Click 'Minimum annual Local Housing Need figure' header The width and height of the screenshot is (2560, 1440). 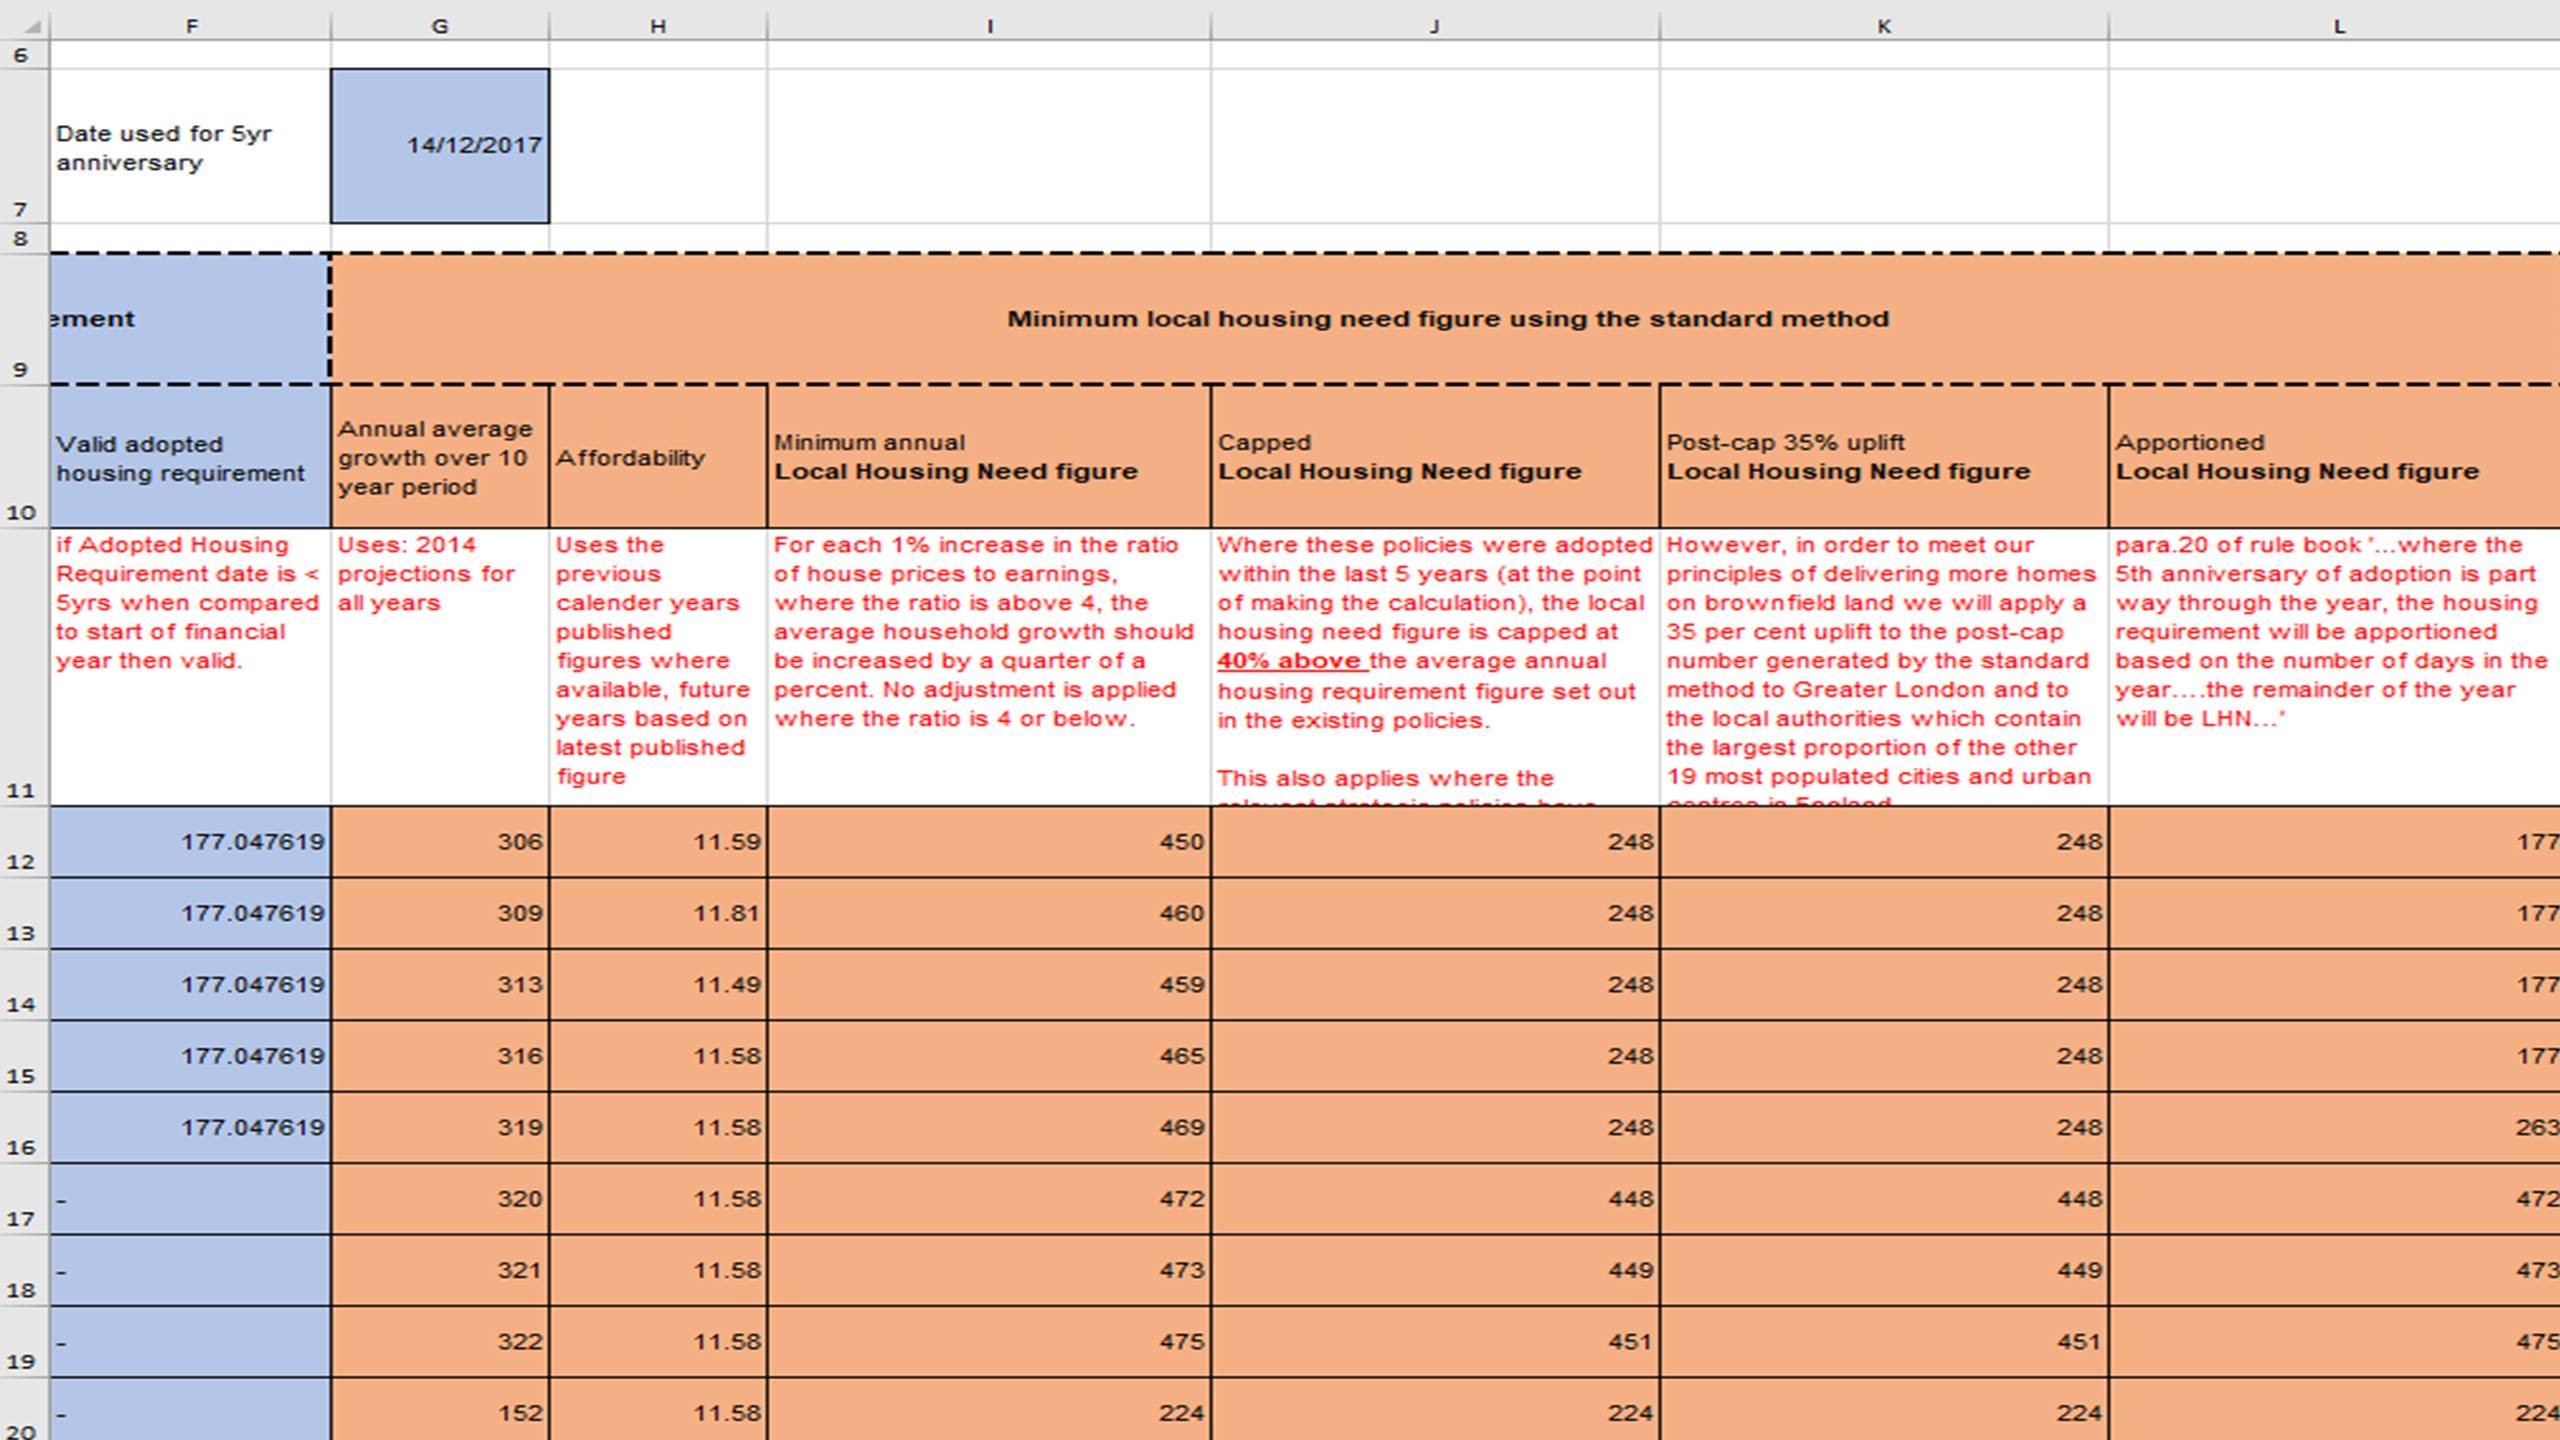[x=989, y=457]
